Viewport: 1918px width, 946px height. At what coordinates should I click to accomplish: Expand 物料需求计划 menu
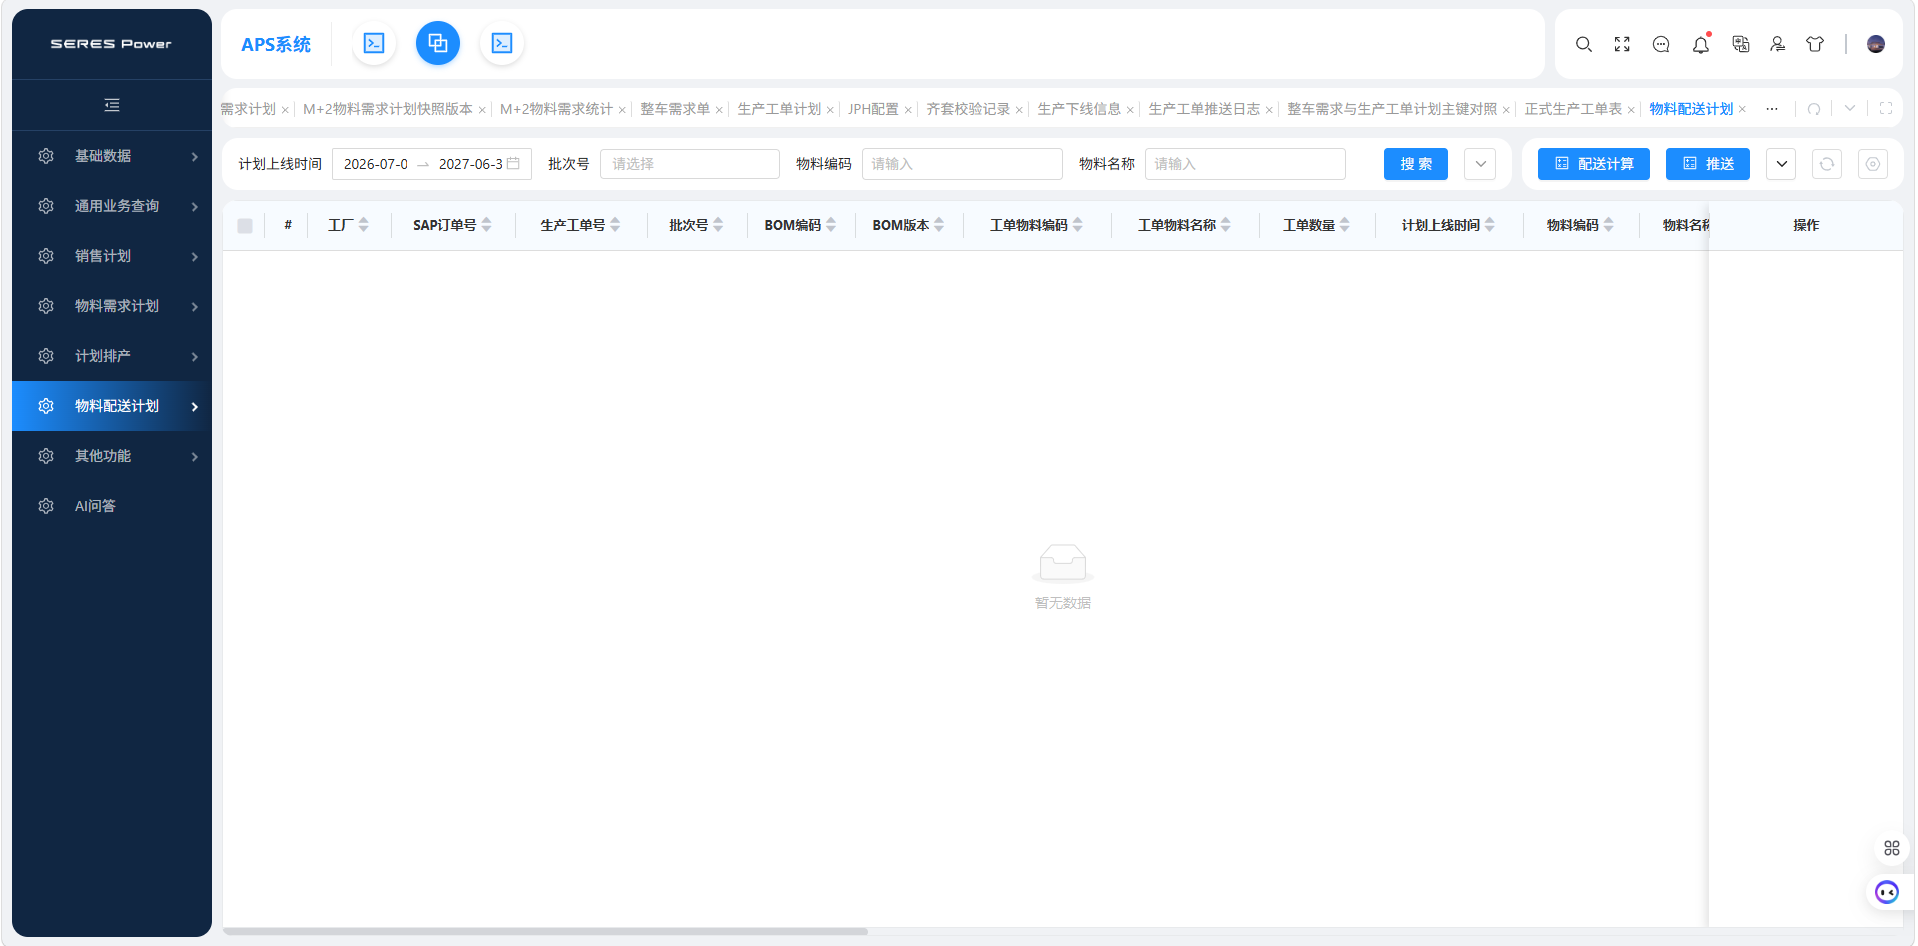(x=112, y=306)
